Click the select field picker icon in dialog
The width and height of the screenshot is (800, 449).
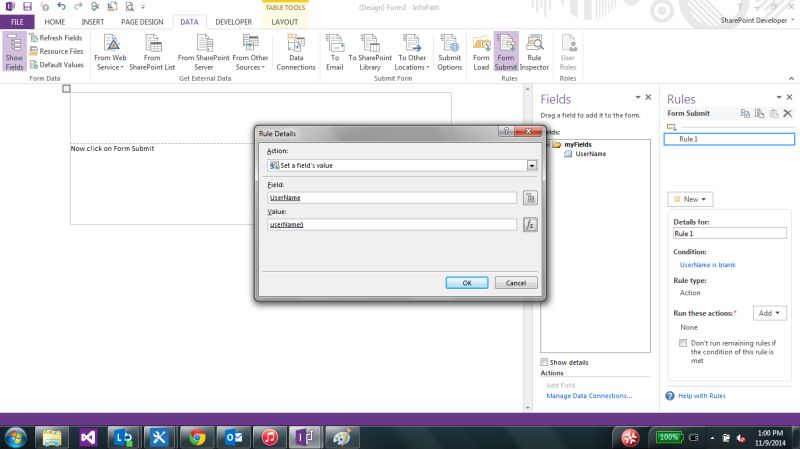click(530, 198)
